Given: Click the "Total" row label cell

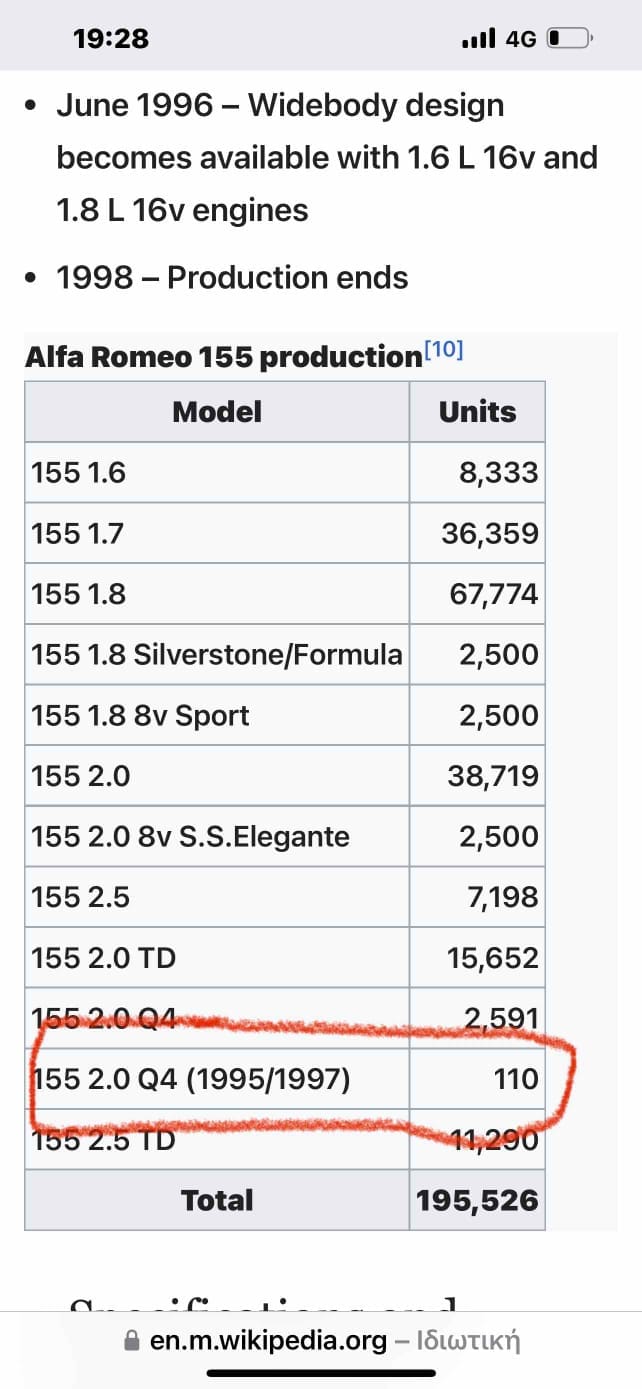Looking at the screenshot, I should (x=217, y=1200).
